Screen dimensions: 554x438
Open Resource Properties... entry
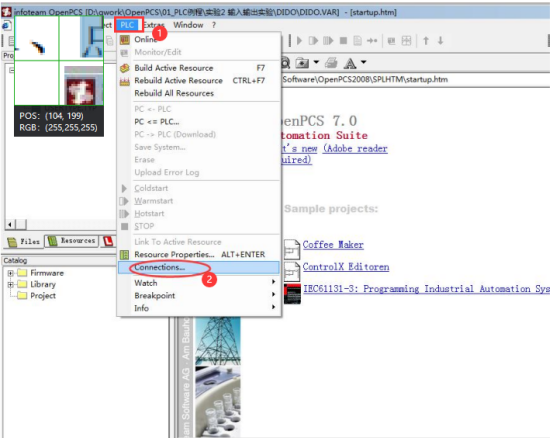(199, 254)
